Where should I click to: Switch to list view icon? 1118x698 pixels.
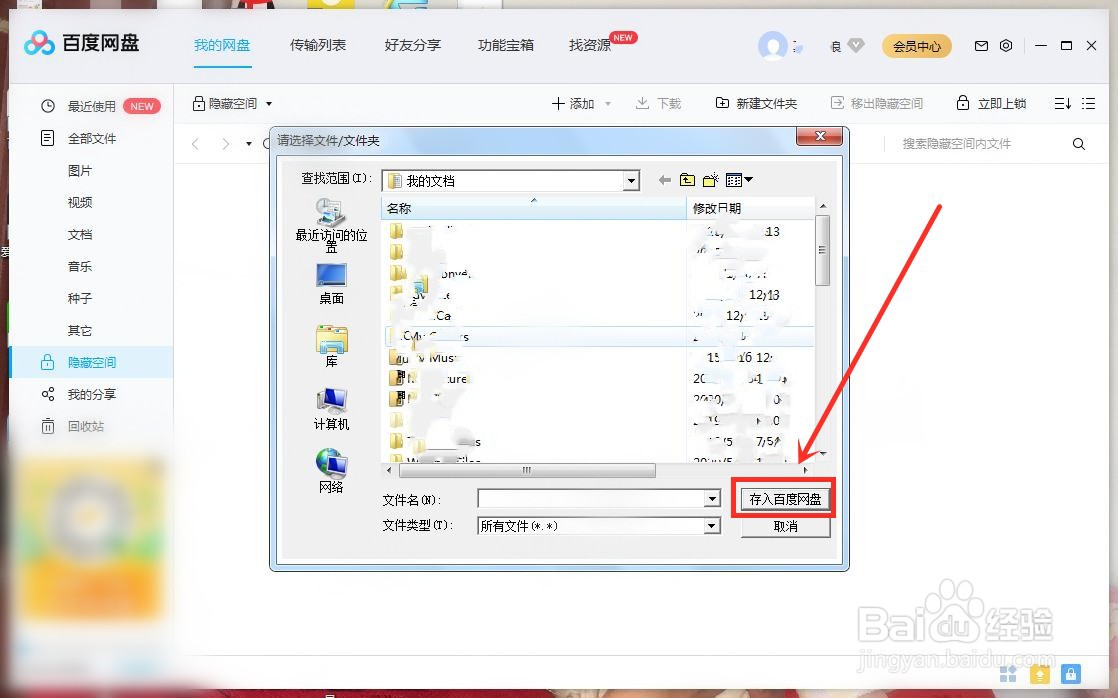click(x=1088, y=103)
